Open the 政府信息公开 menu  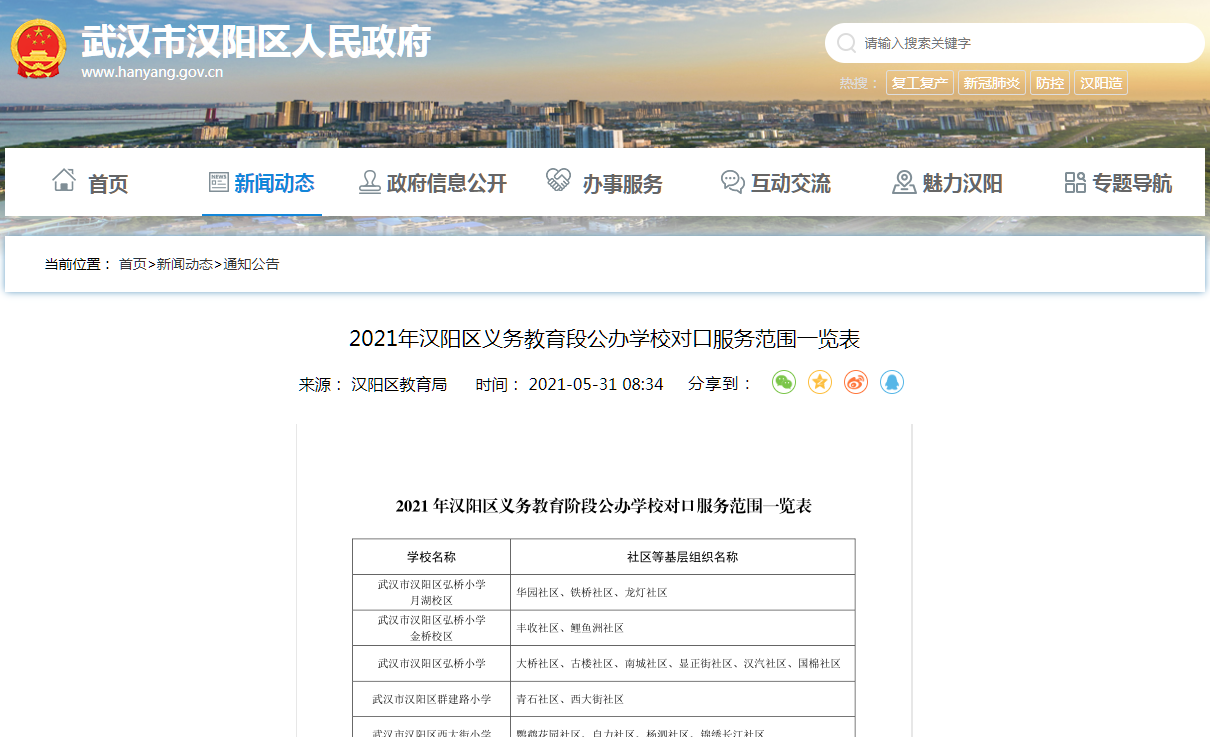[x=444, y=183]
